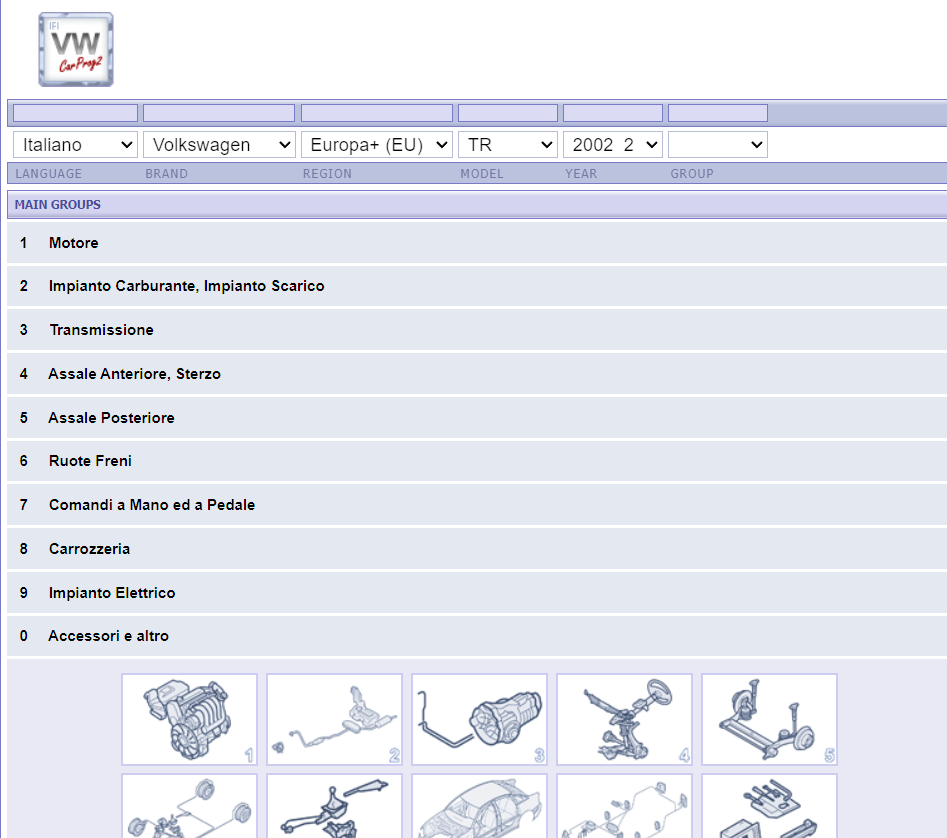Open Impianto Carburante, Impianto Scarico group
The height and width of the screenshot is (838, 947).
[x=477, y=286]
